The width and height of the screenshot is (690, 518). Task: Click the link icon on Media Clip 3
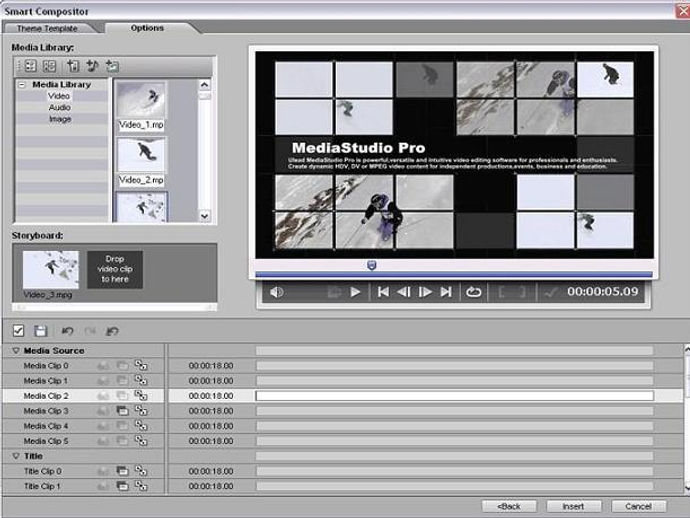[x=141, y=411]
